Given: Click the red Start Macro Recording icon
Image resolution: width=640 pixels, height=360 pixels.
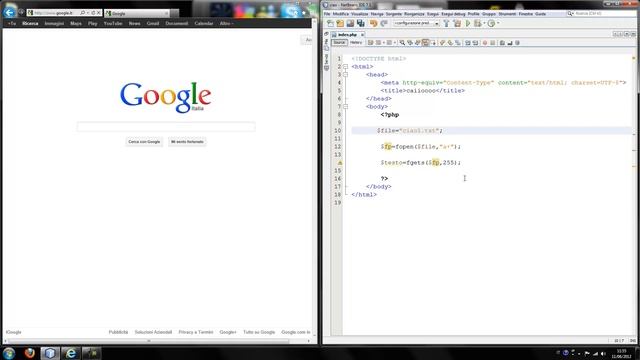Looking at the screenshot, I should [x=484, y=42].
